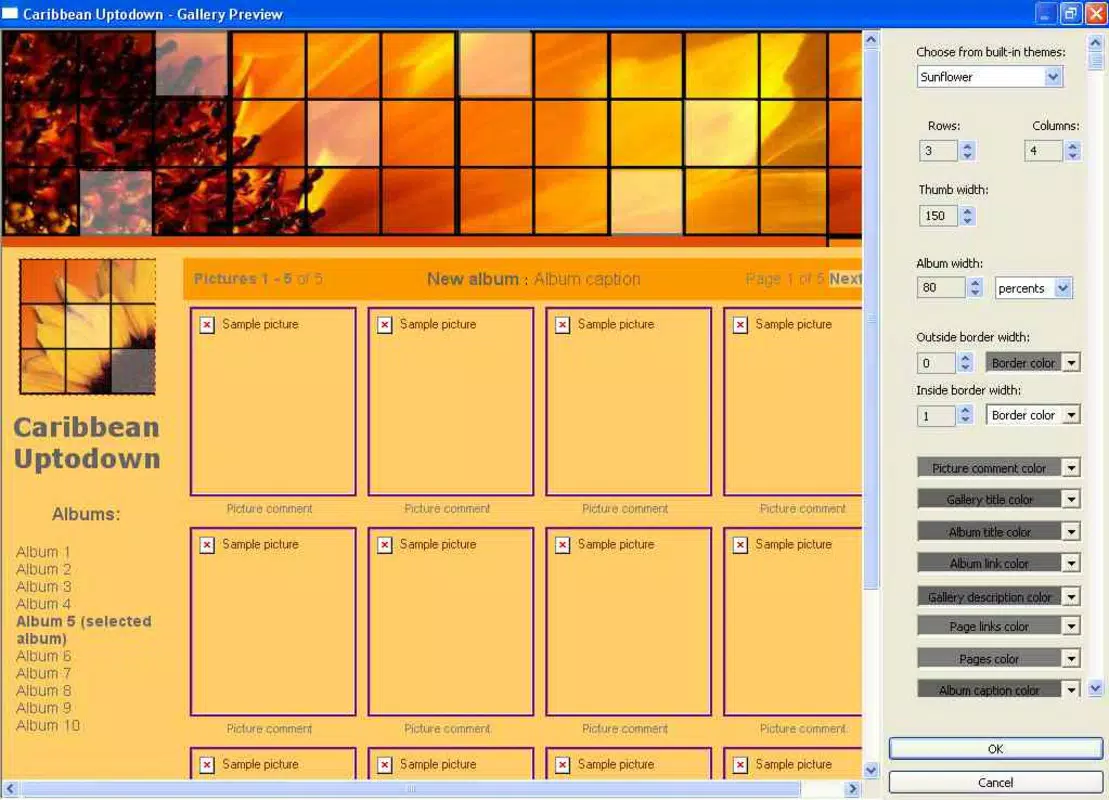The height and width of the screenshot is (800, 1109).
Task: Click the Thumb width spinner arrows
Action: pyautogui.click(x=968, y=216)
